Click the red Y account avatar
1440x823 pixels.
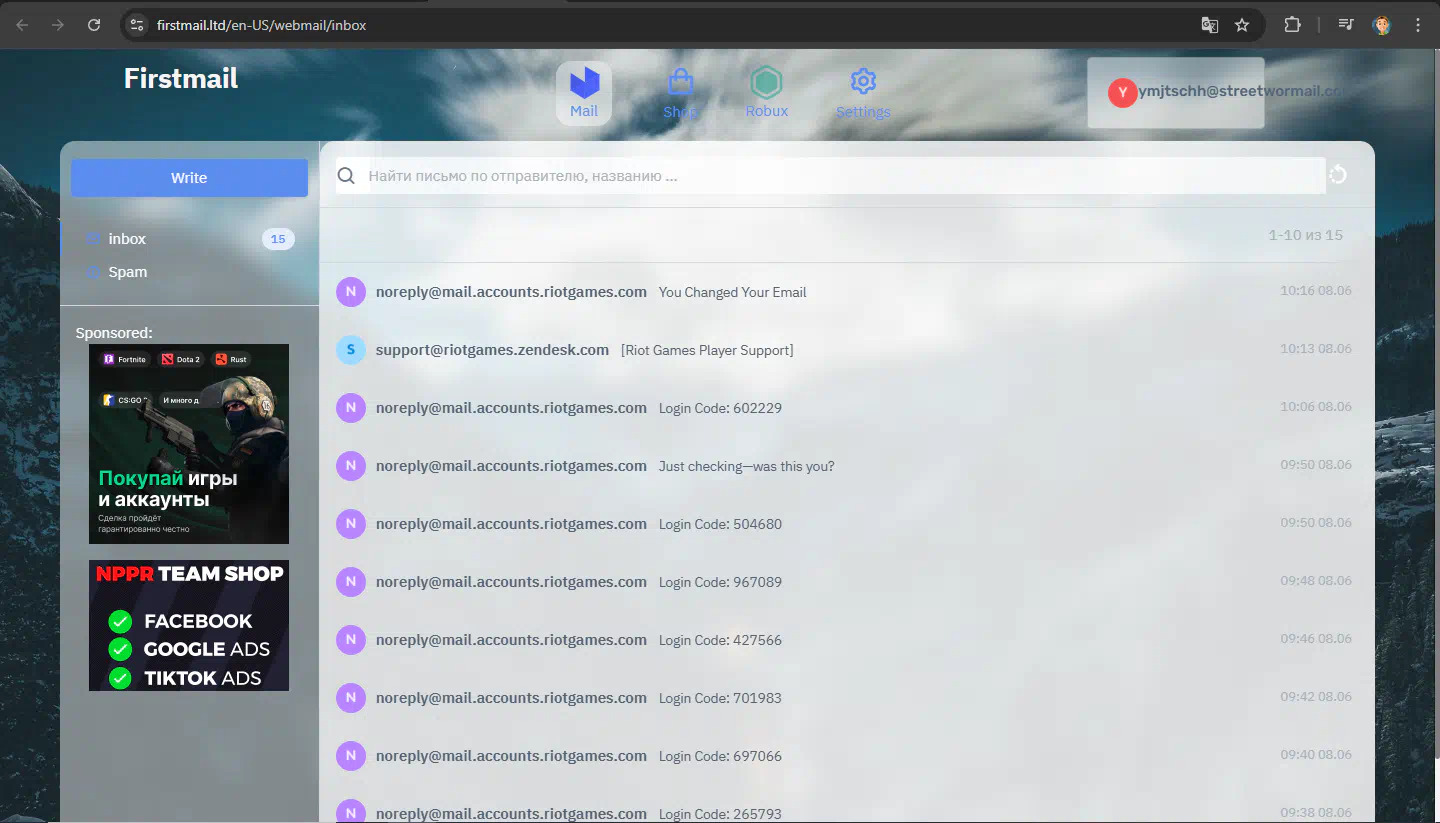[1122, 93]
